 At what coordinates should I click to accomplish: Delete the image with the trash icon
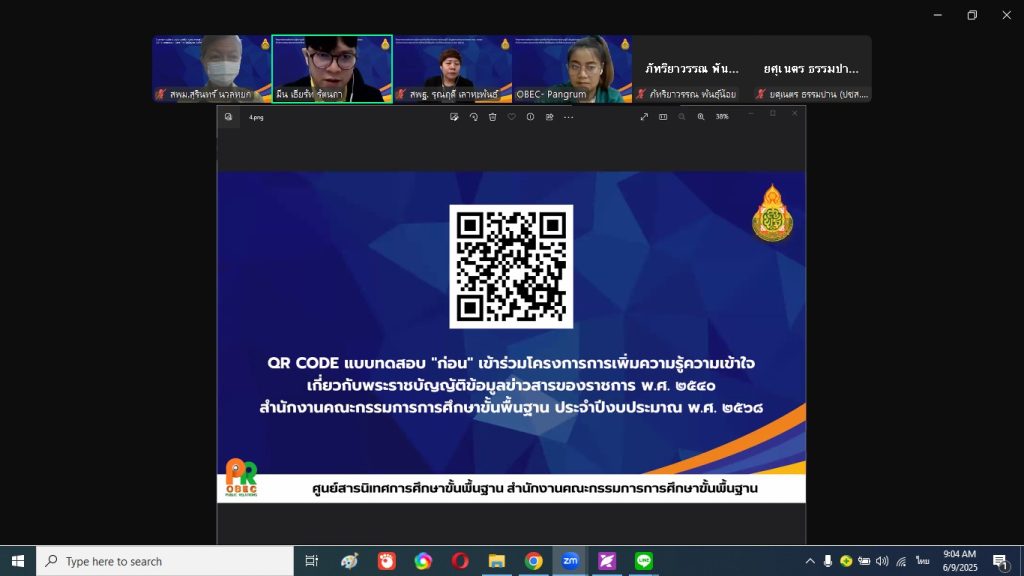pos(492,117)
